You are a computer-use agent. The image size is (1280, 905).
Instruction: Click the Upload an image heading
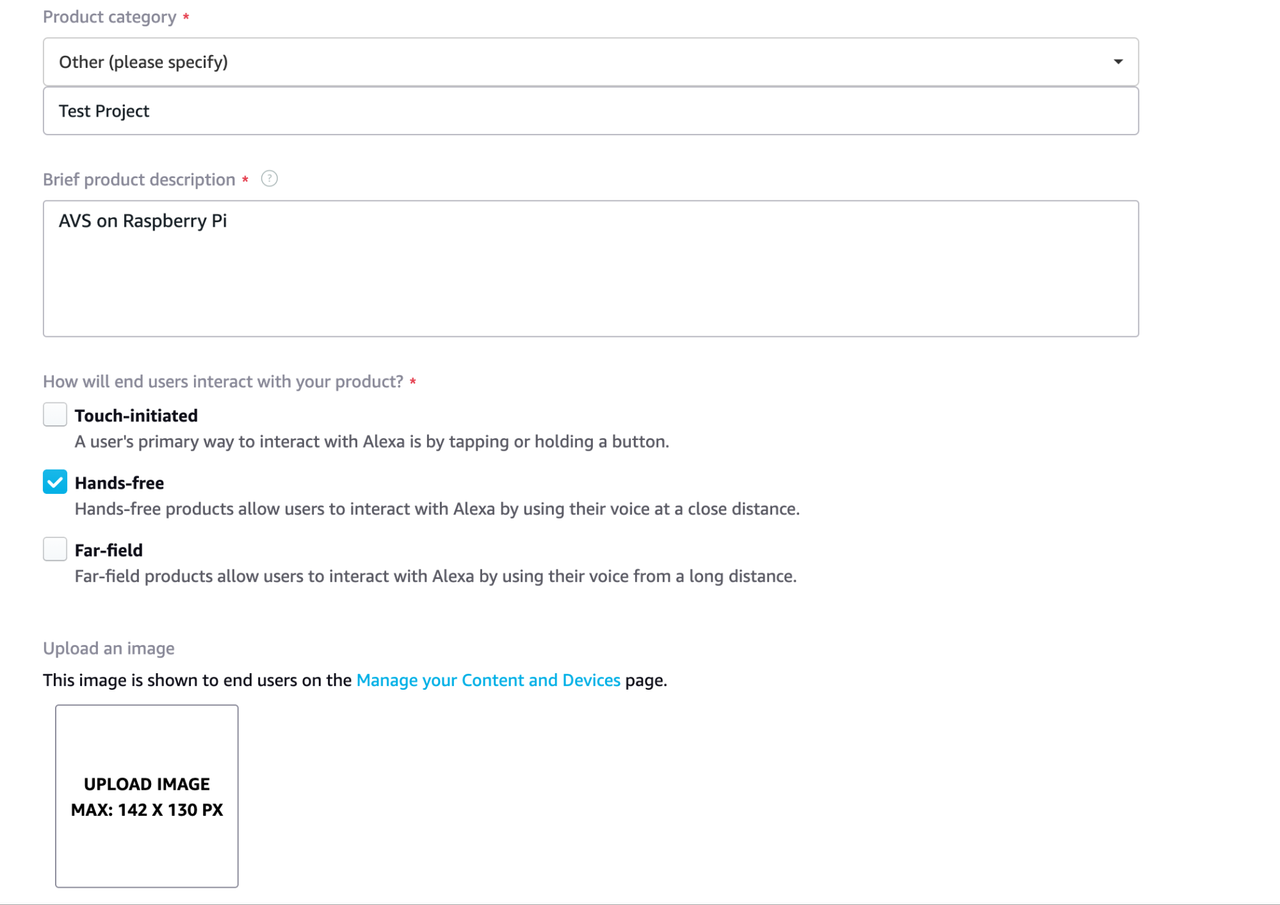coord(109,648)
